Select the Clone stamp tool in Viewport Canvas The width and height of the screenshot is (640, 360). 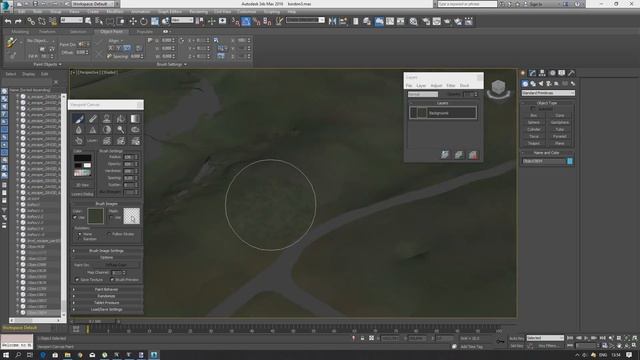coord(107,119)
